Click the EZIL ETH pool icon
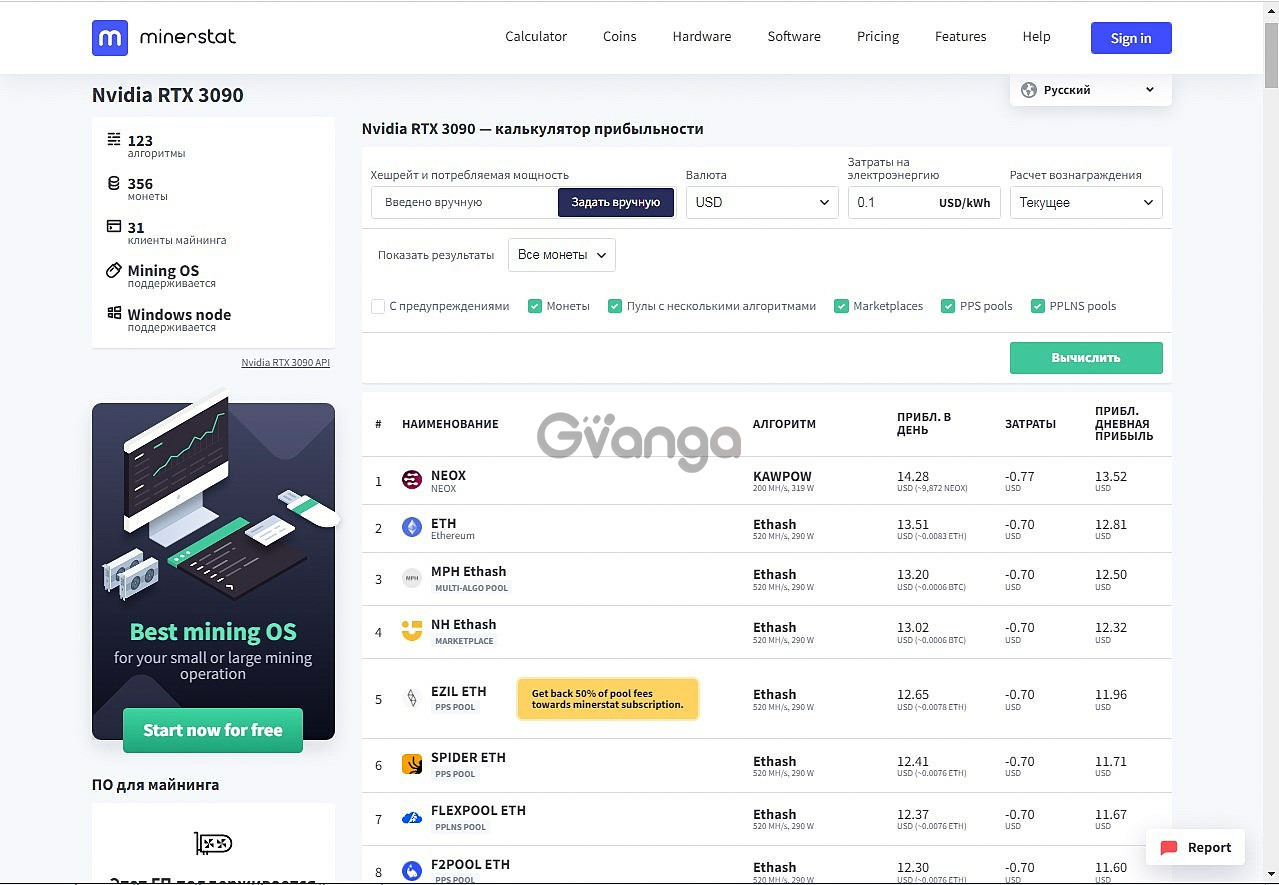Screen dimensions: 1279x885 (x=411, y=698)
